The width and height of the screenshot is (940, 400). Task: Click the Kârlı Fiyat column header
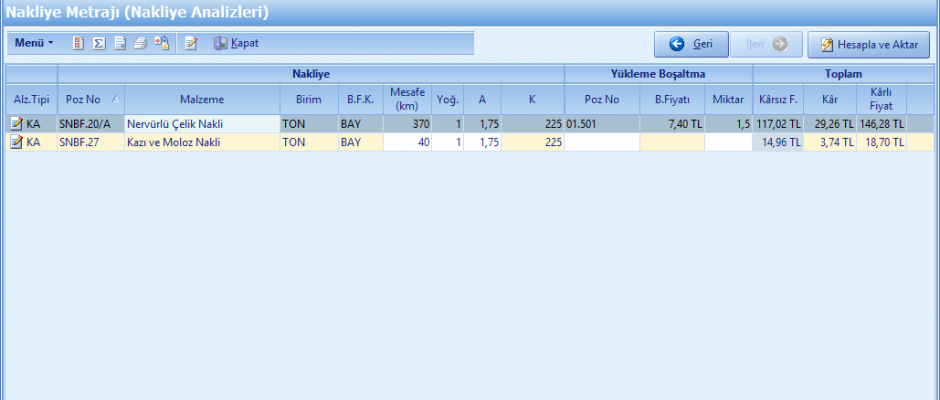[x=880, y=99]
